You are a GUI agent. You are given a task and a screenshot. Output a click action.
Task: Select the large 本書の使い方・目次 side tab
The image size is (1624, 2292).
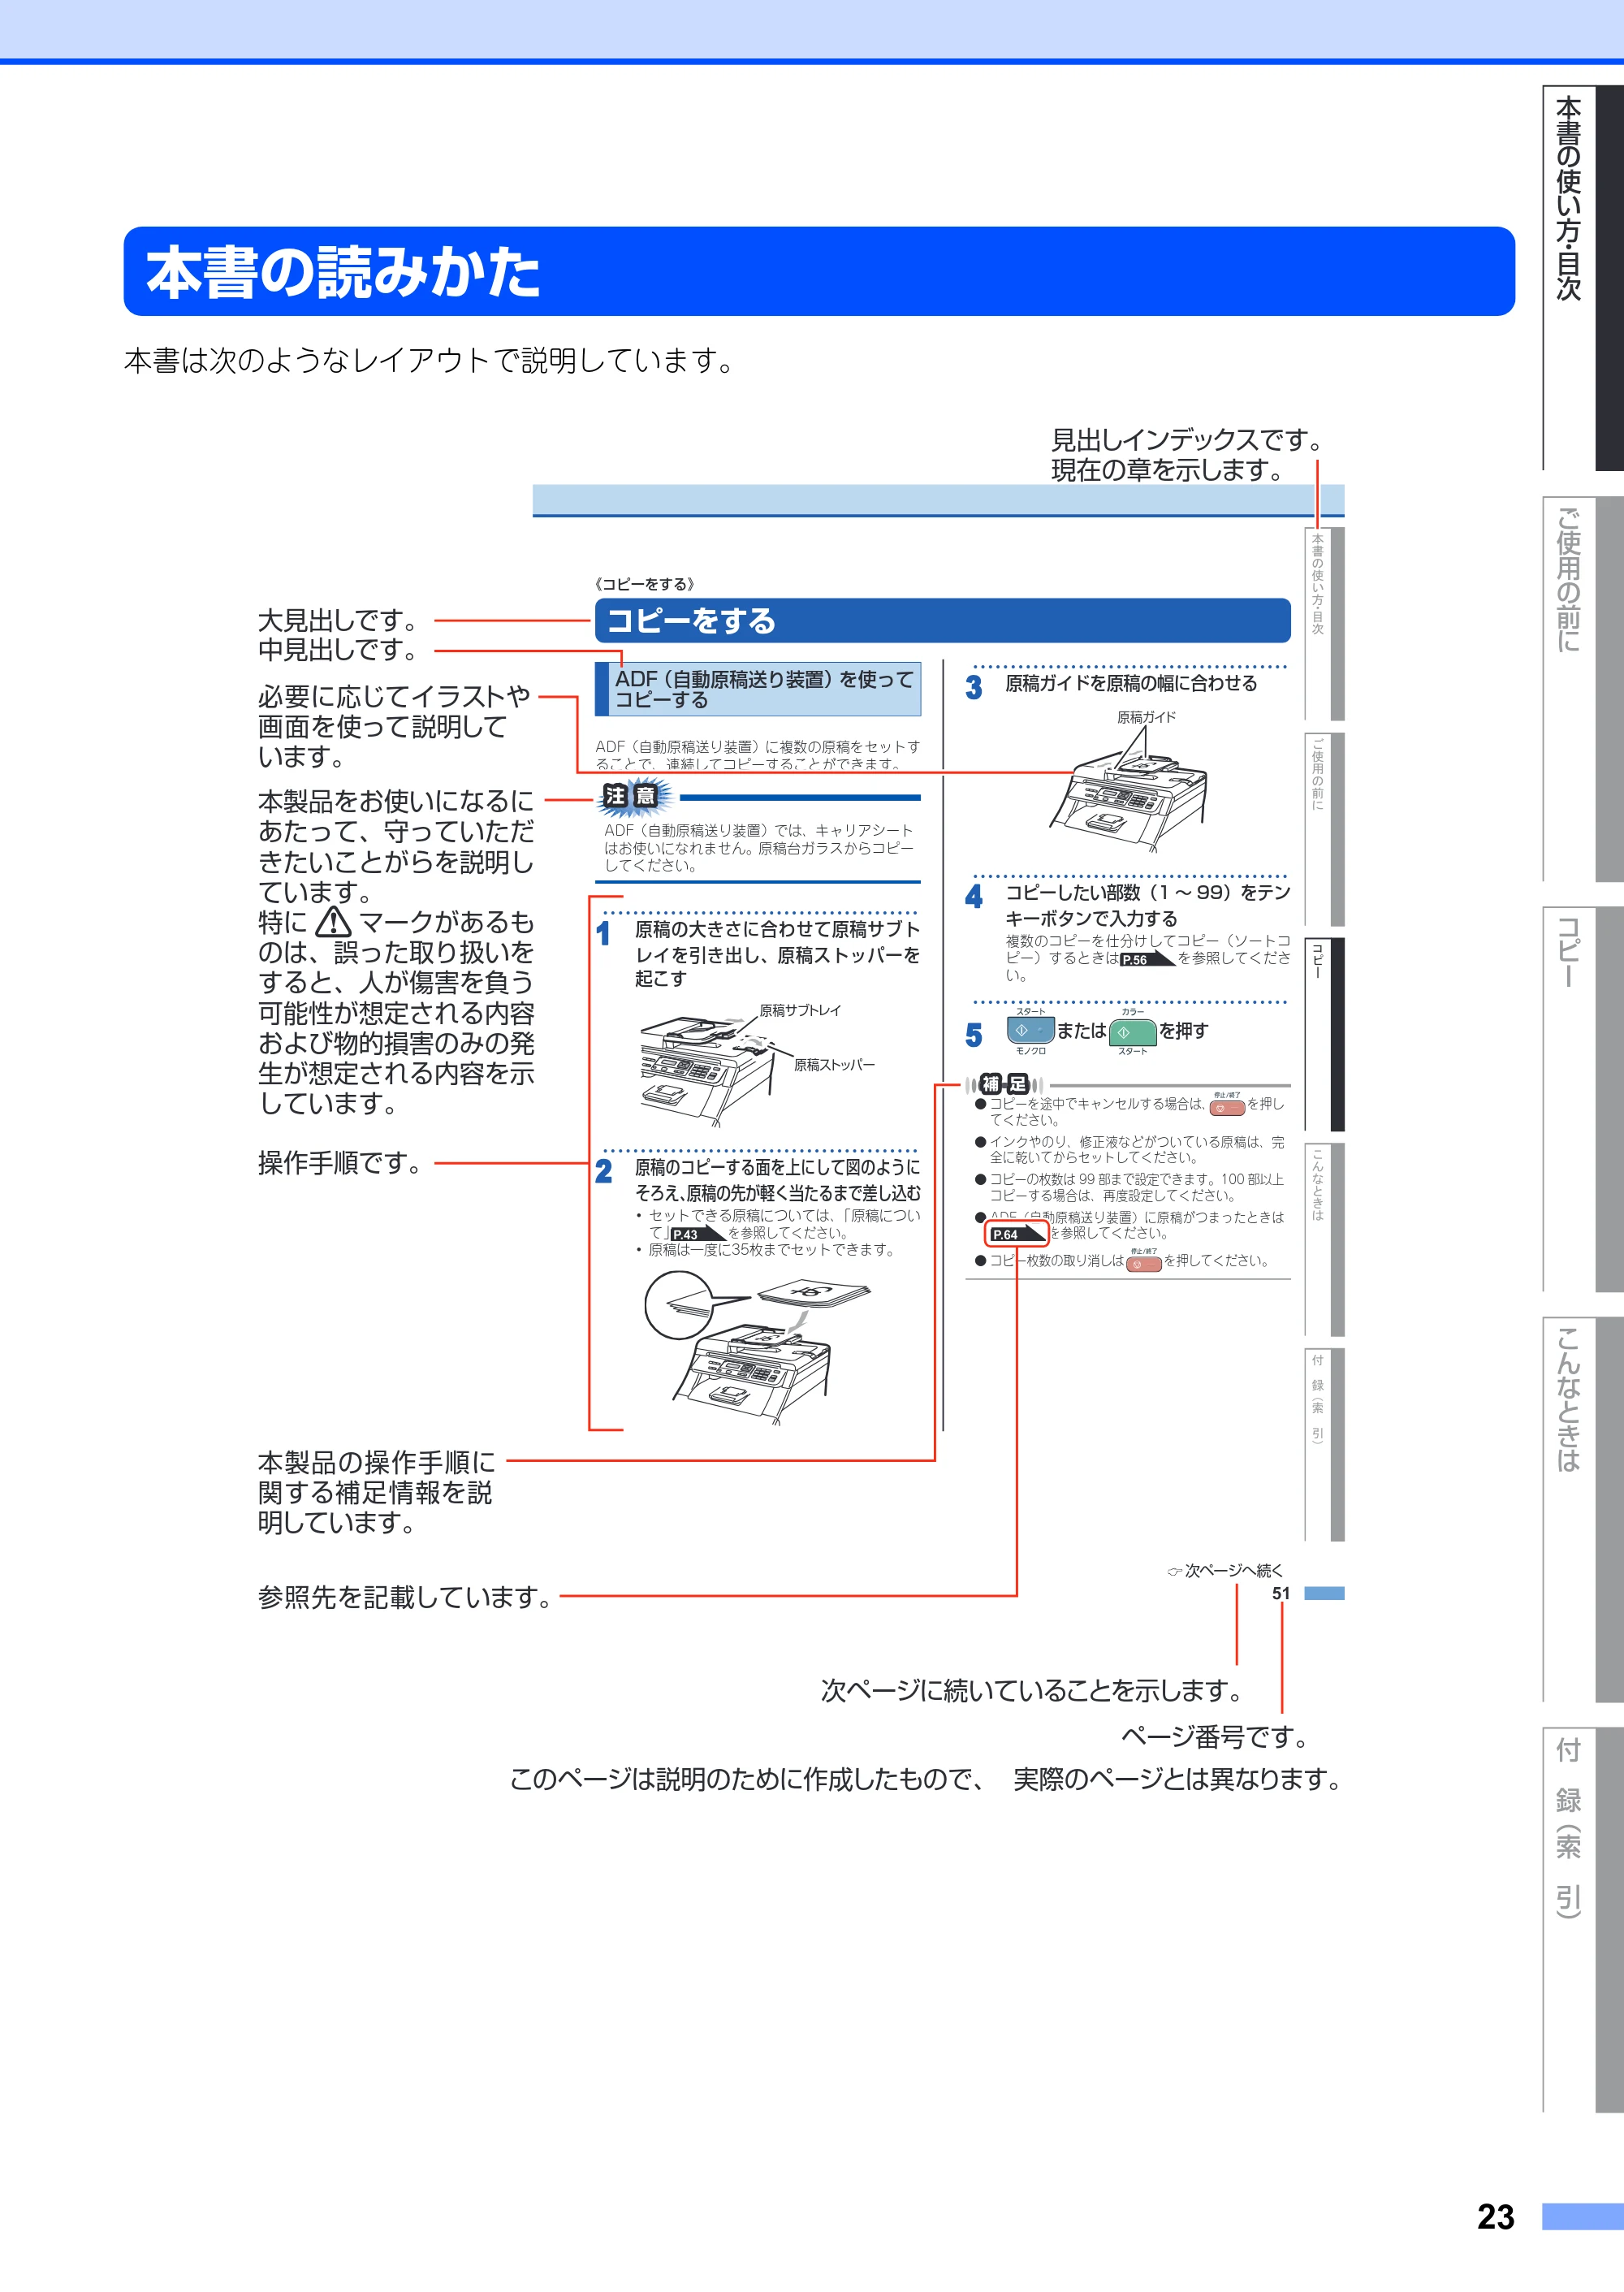(x=1583, y=277)
